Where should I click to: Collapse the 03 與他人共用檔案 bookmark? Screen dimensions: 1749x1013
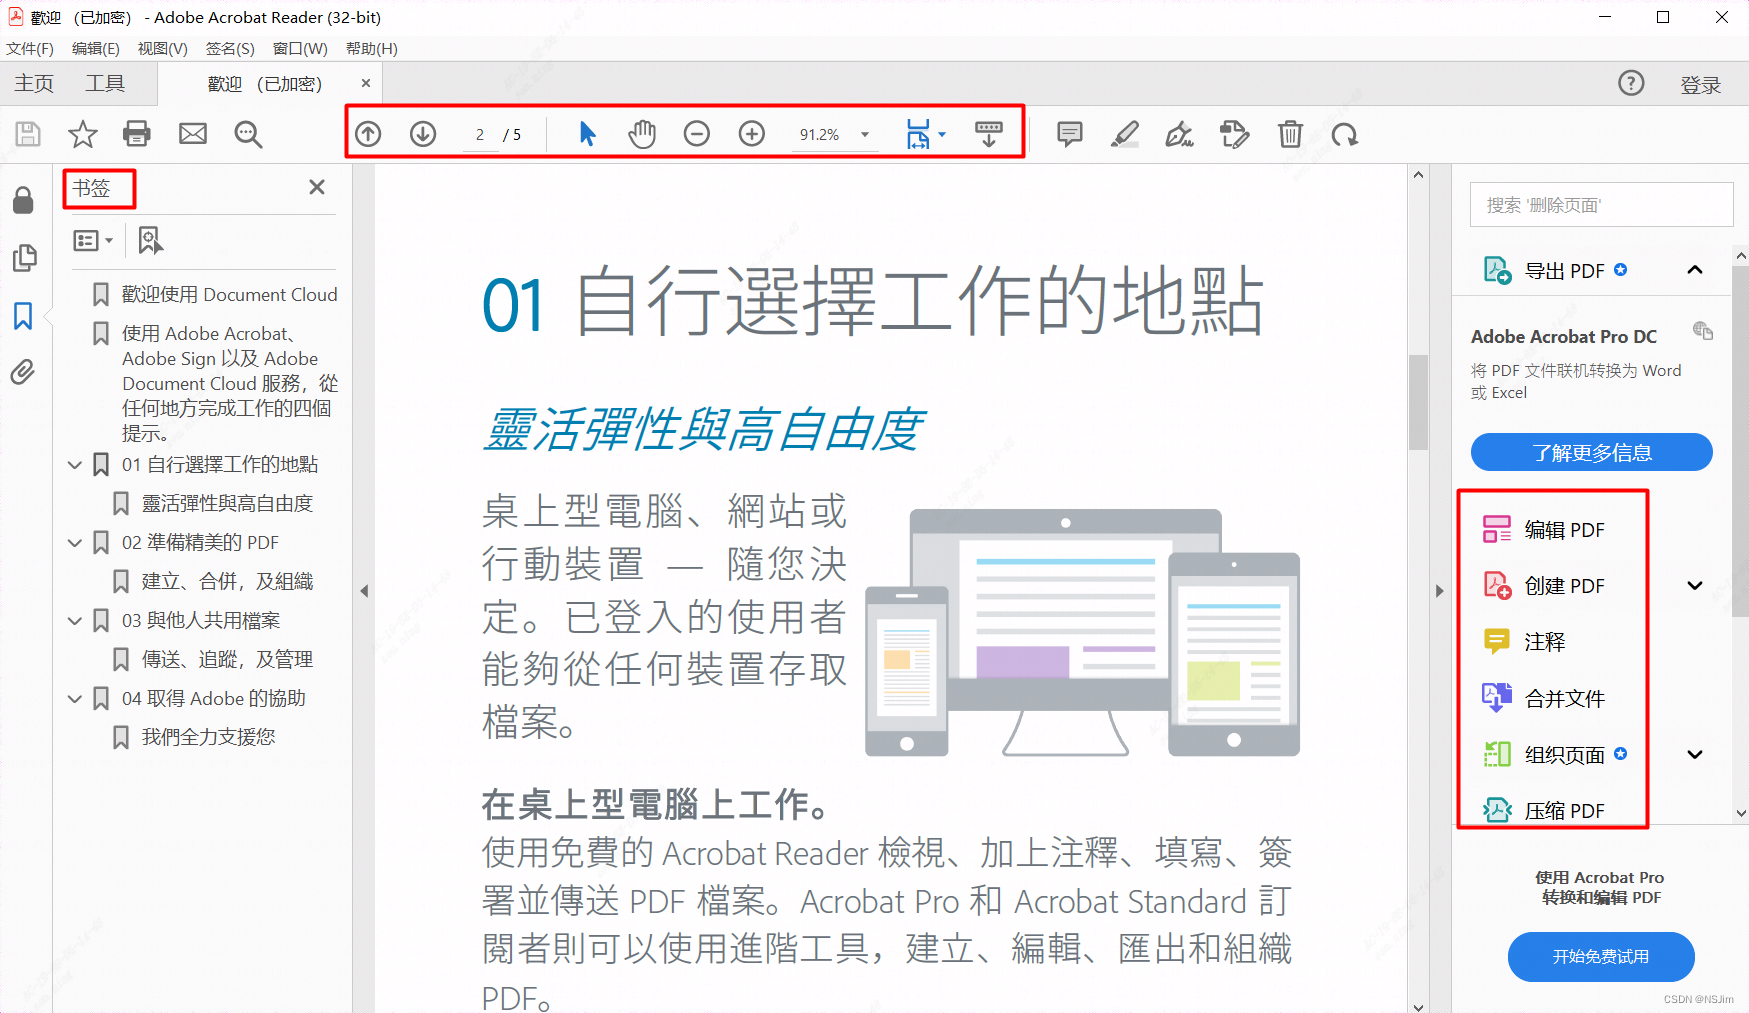coord(75,621)
